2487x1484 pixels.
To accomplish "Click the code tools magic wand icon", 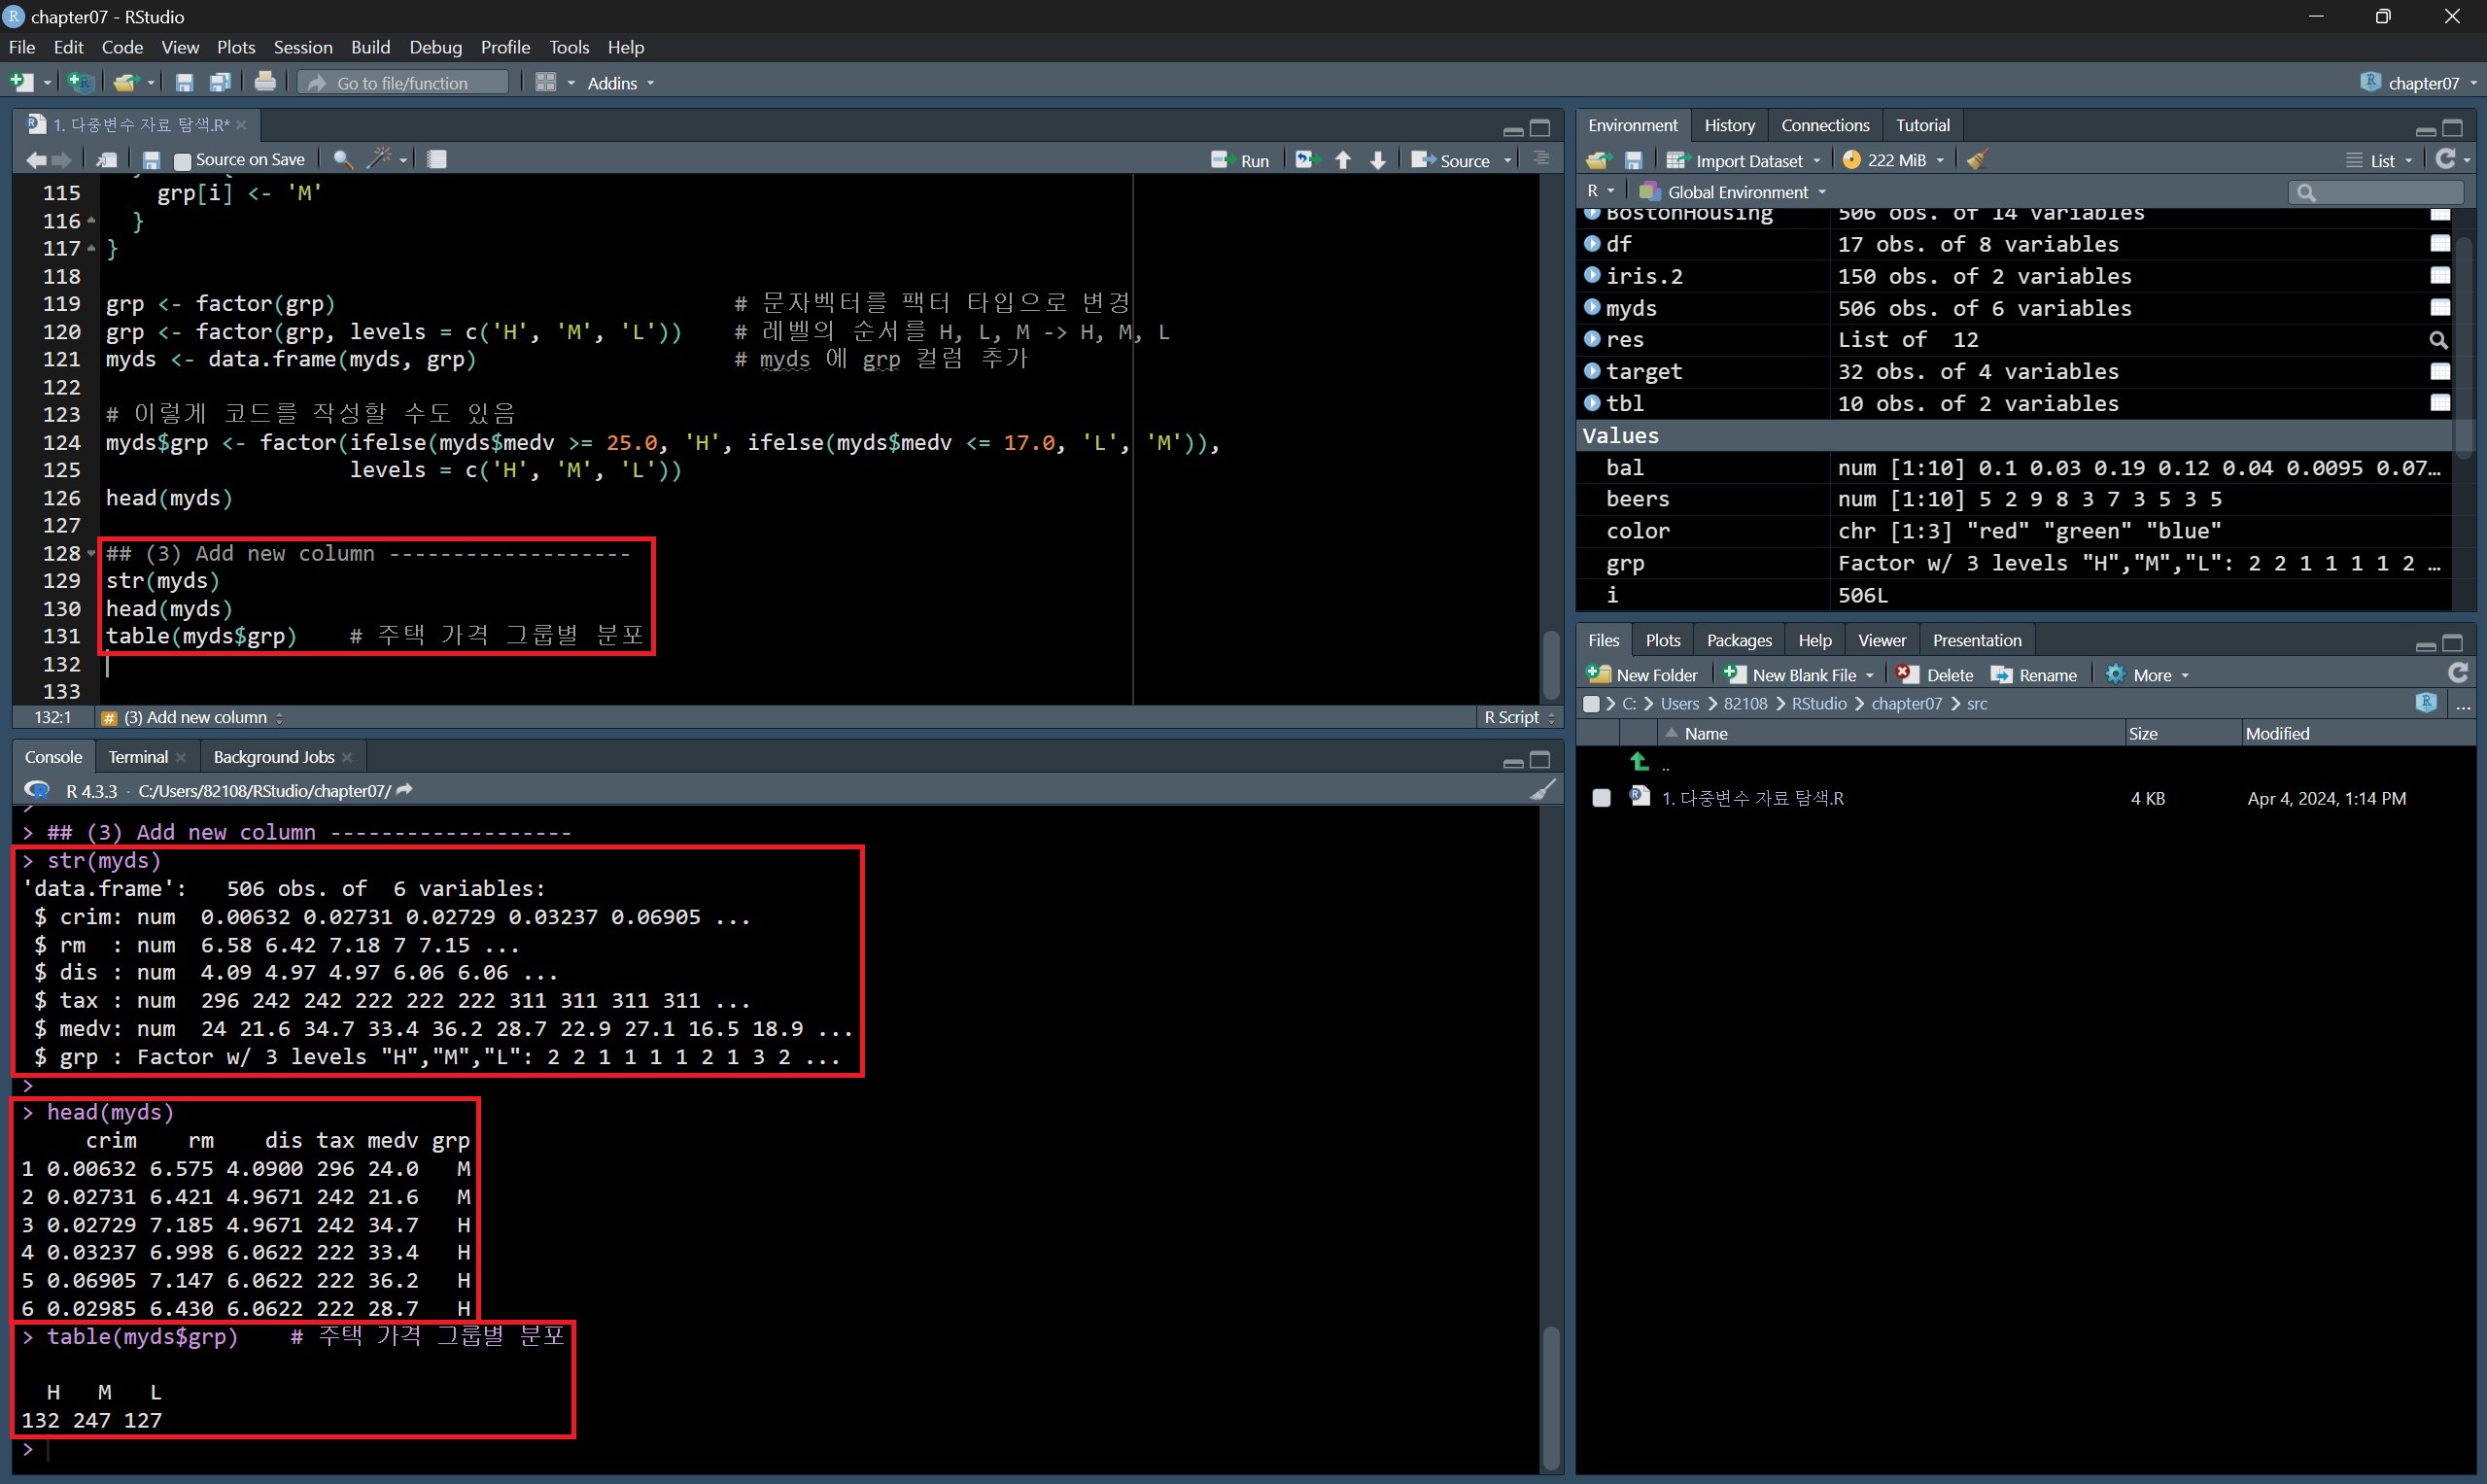I will [380, 159].
